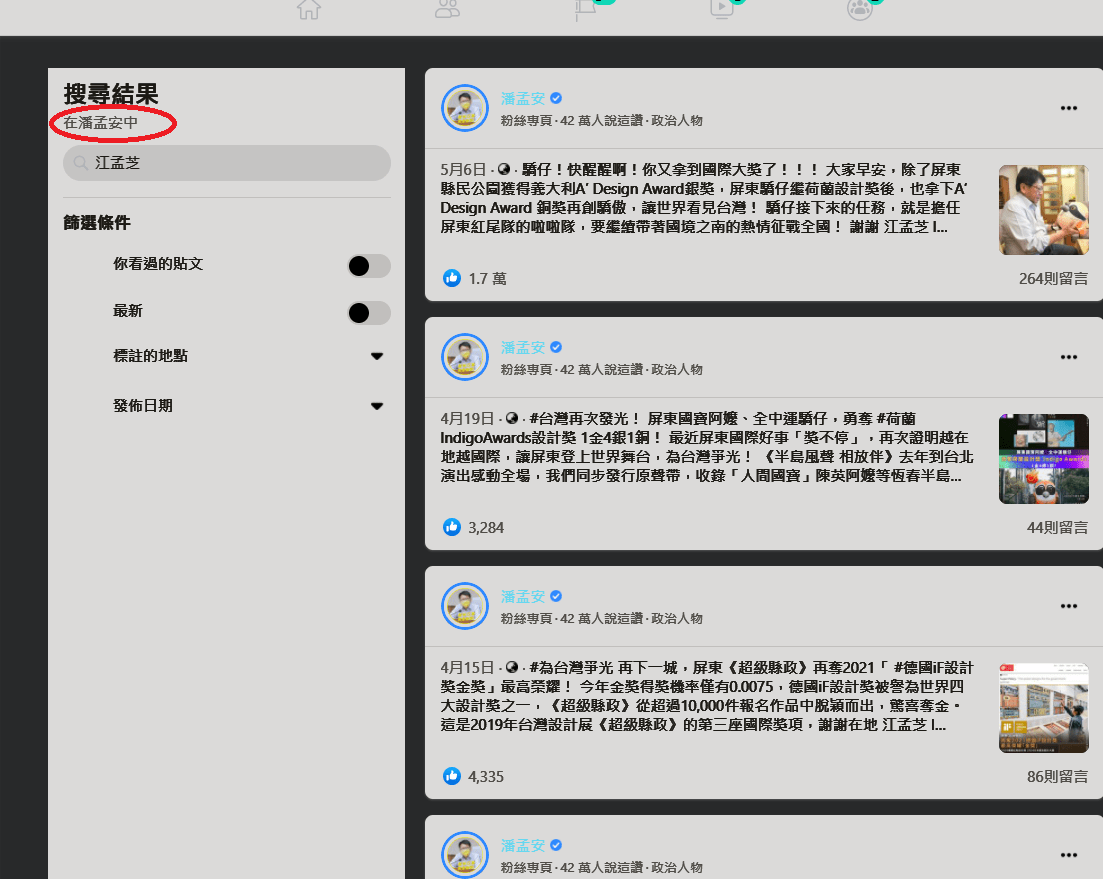This screenshot has height=879, width=1103.
Task: Click the 標註的地點 filter label
Action: [x=151, y=356]
